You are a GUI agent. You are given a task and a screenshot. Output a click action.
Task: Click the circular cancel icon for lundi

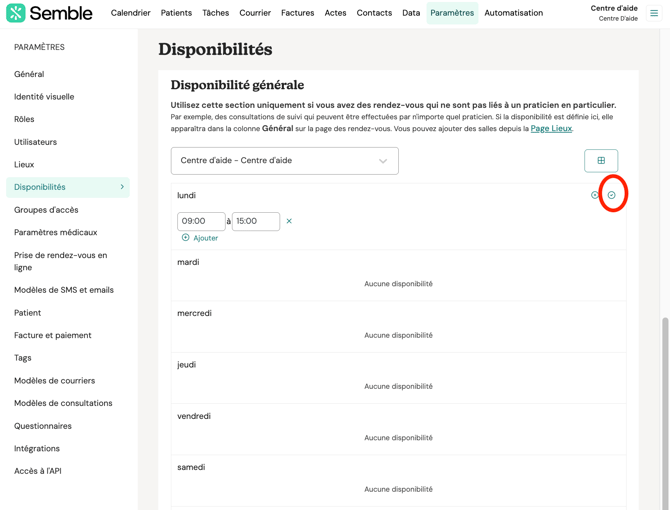(595, 195)
